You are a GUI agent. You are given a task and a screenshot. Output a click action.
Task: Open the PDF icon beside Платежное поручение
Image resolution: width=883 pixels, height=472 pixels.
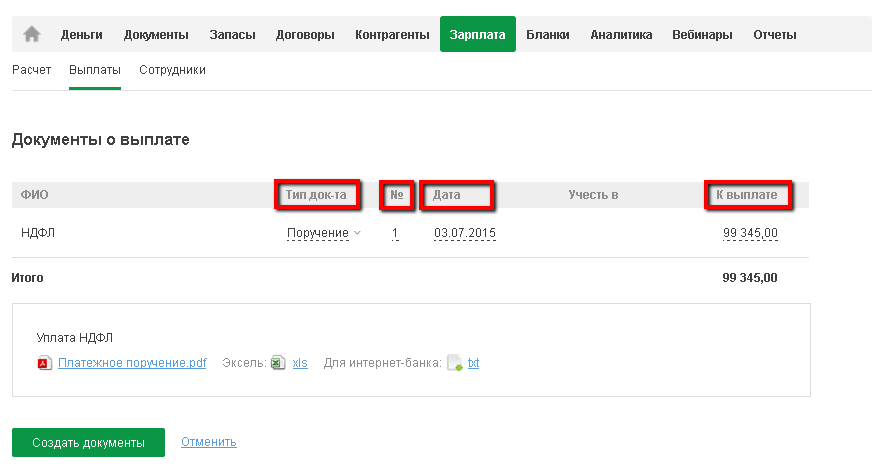[44, 363]
